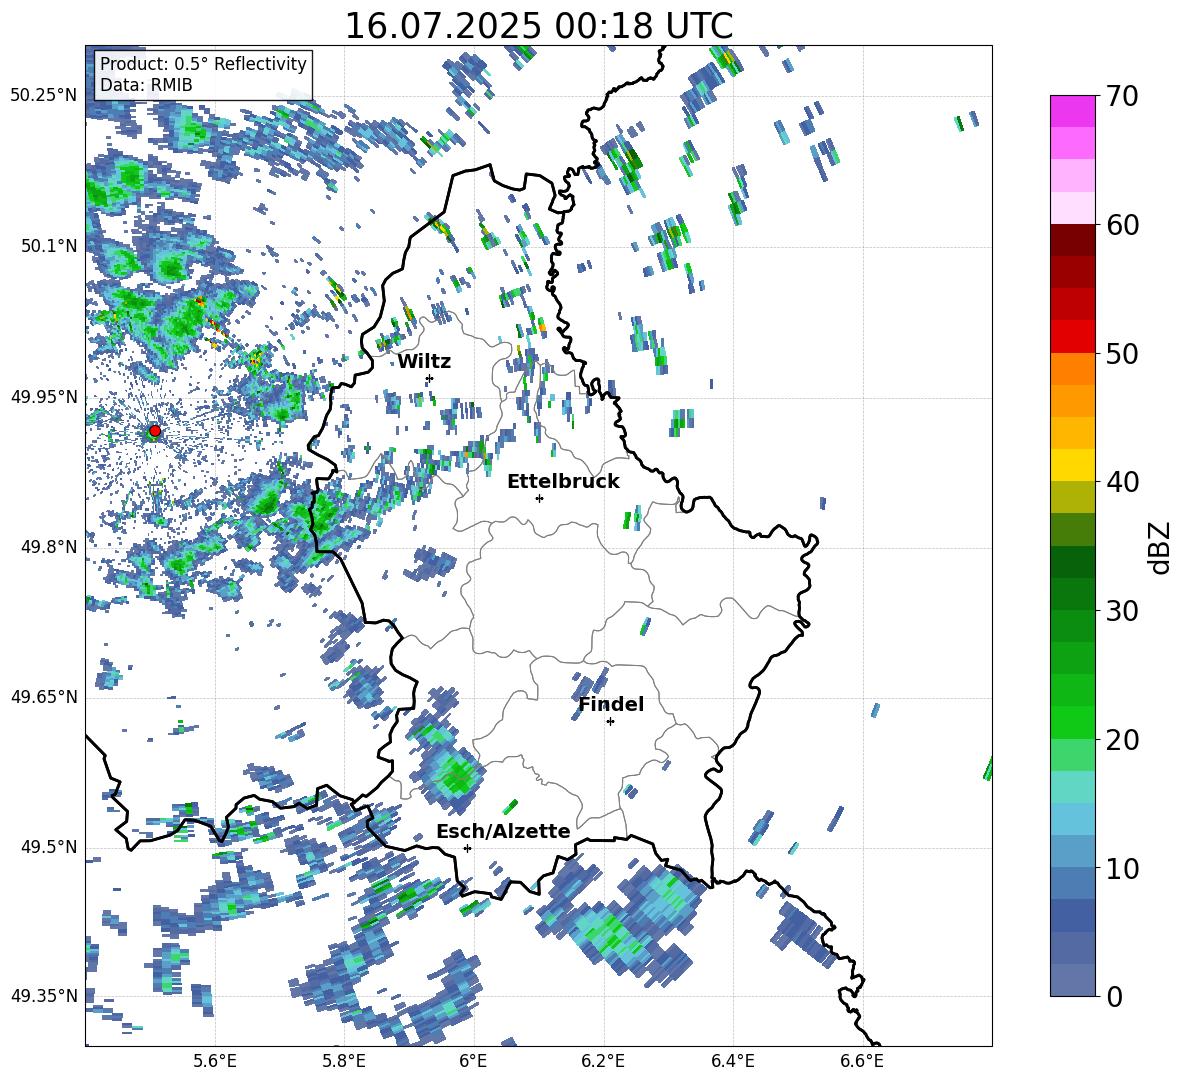
Task: Click the colorbar tick label 50
Action: coord(1122,353)
